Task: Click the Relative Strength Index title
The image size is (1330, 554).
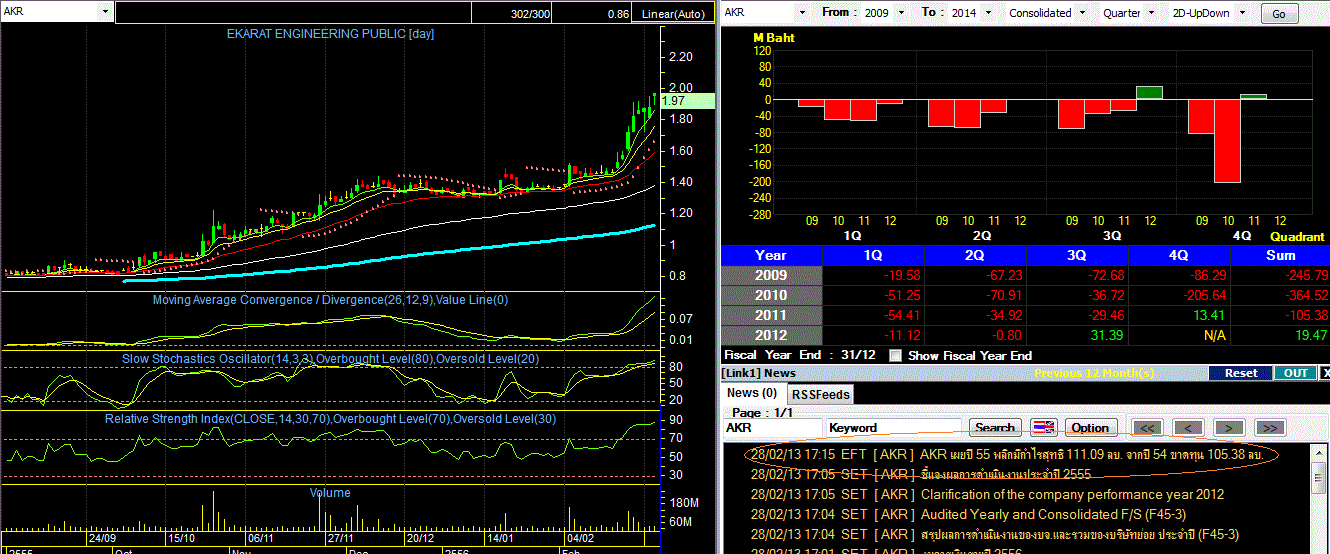Action: (330, 418)
